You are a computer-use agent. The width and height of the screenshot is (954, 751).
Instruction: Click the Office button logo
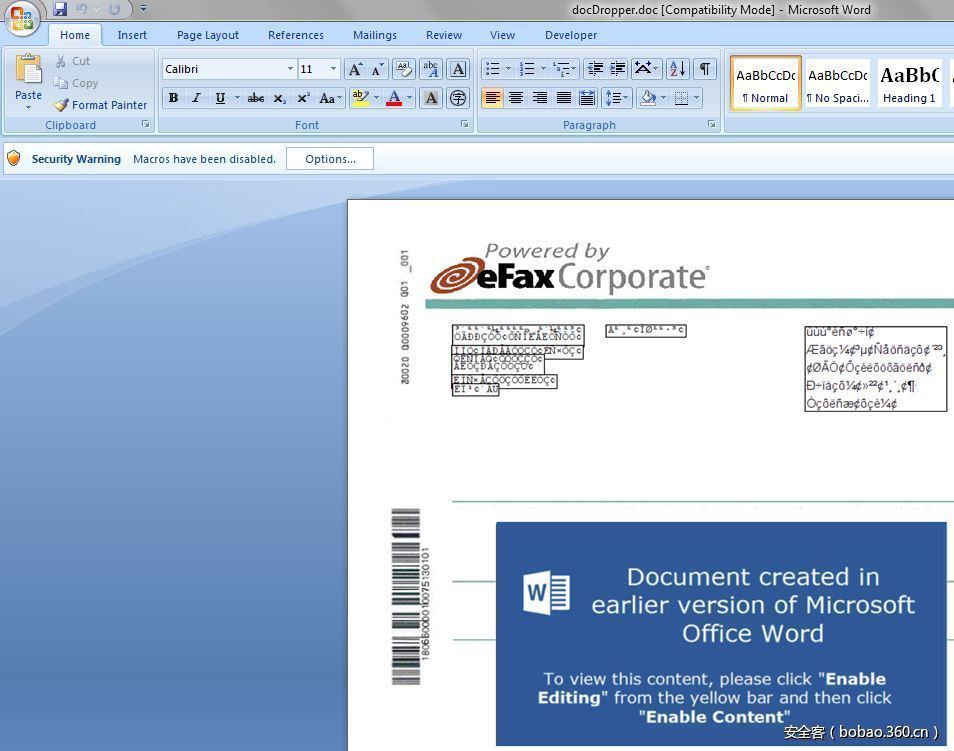[x=22, y=19]
